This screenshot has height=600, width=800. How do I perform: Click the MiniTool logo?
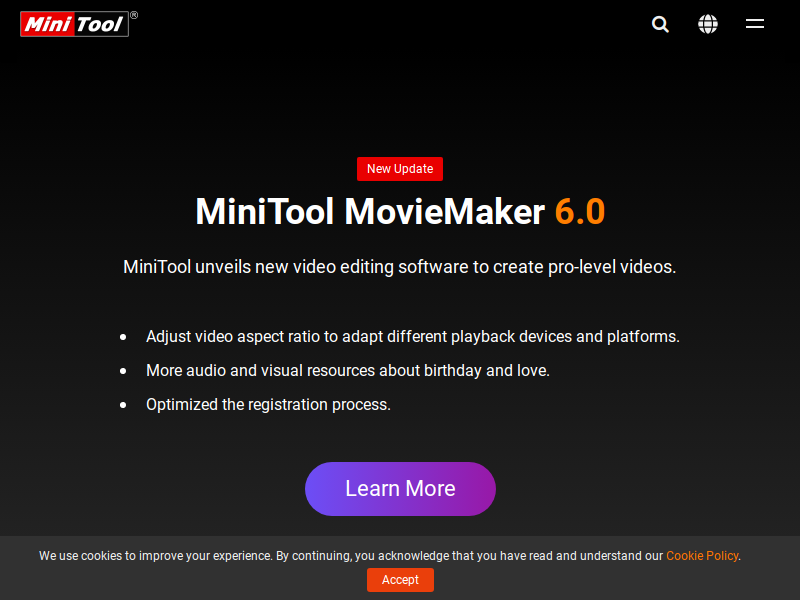74,24
